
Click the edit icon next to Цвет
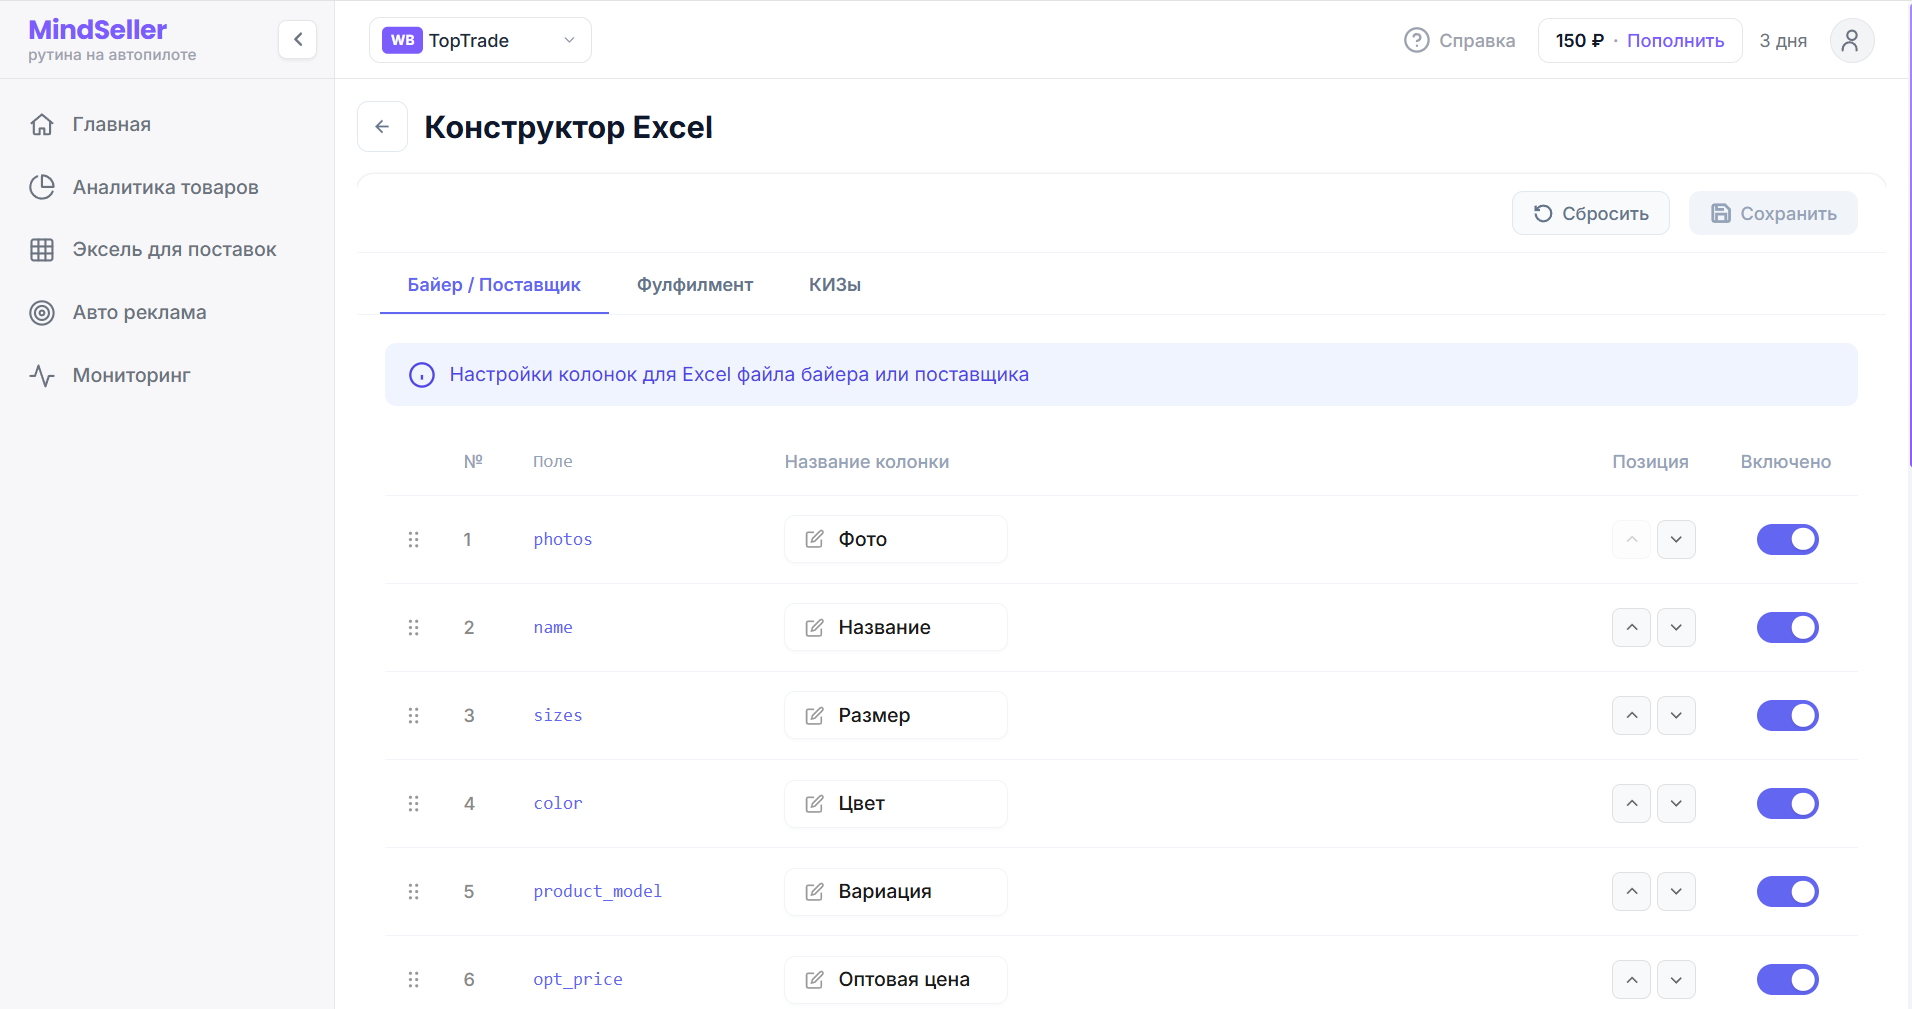point(815,803)
